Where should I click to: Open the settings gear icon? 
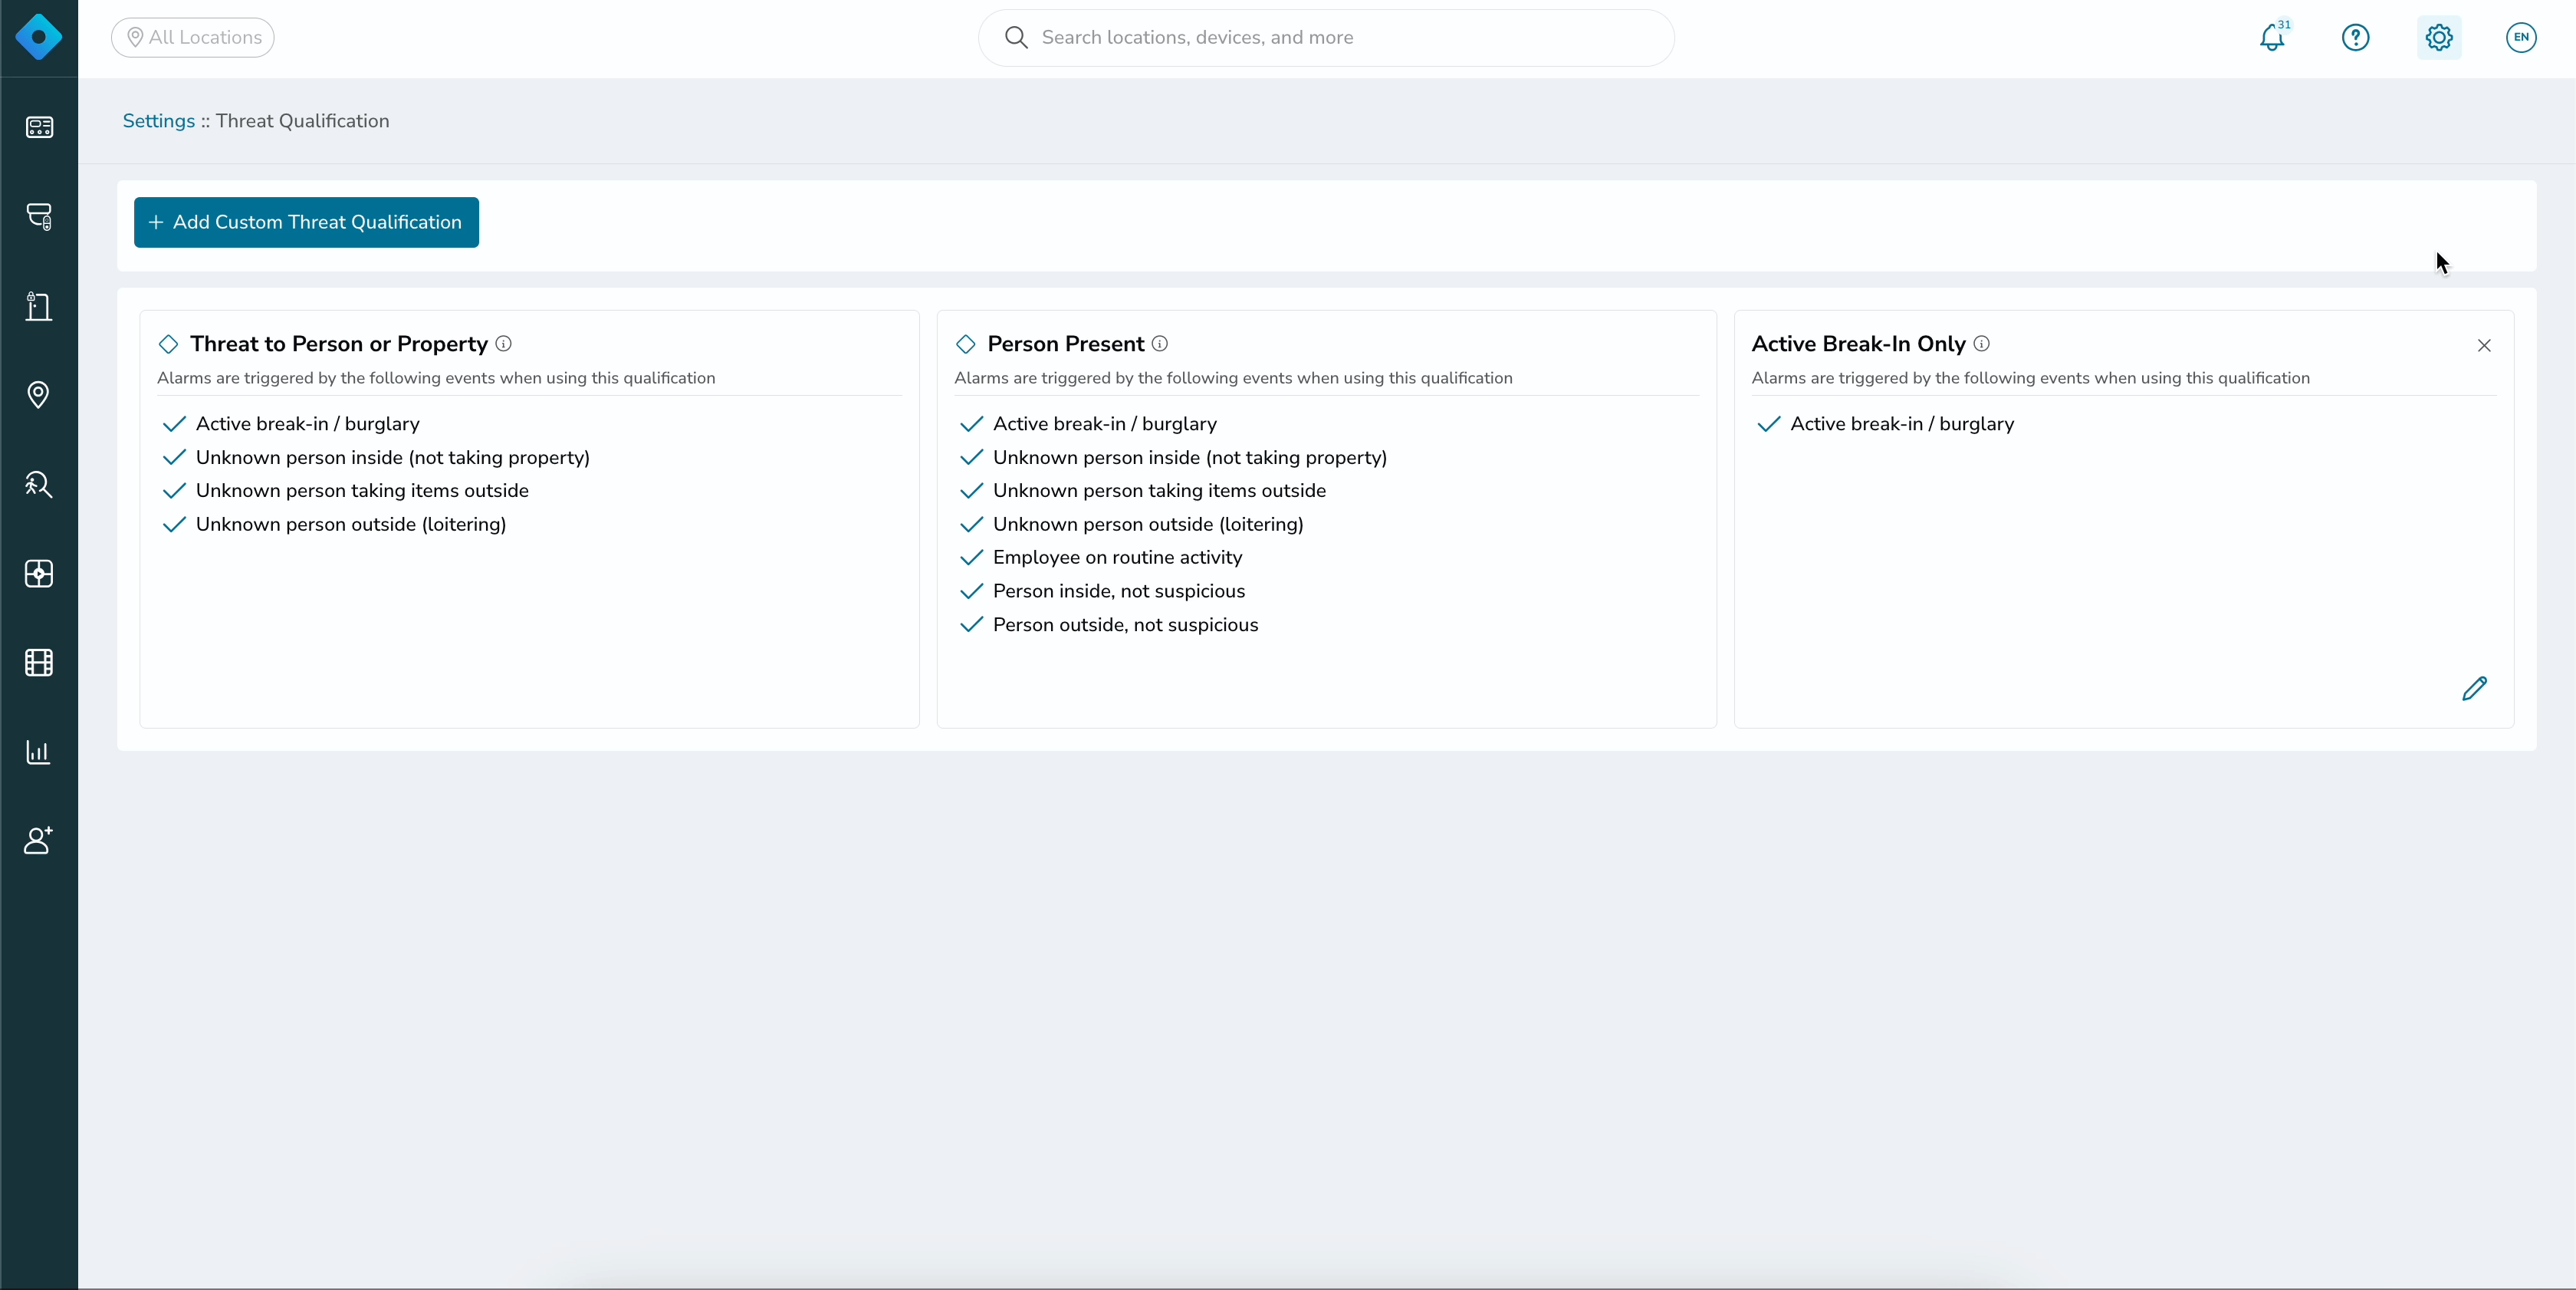click(2439, 38)
